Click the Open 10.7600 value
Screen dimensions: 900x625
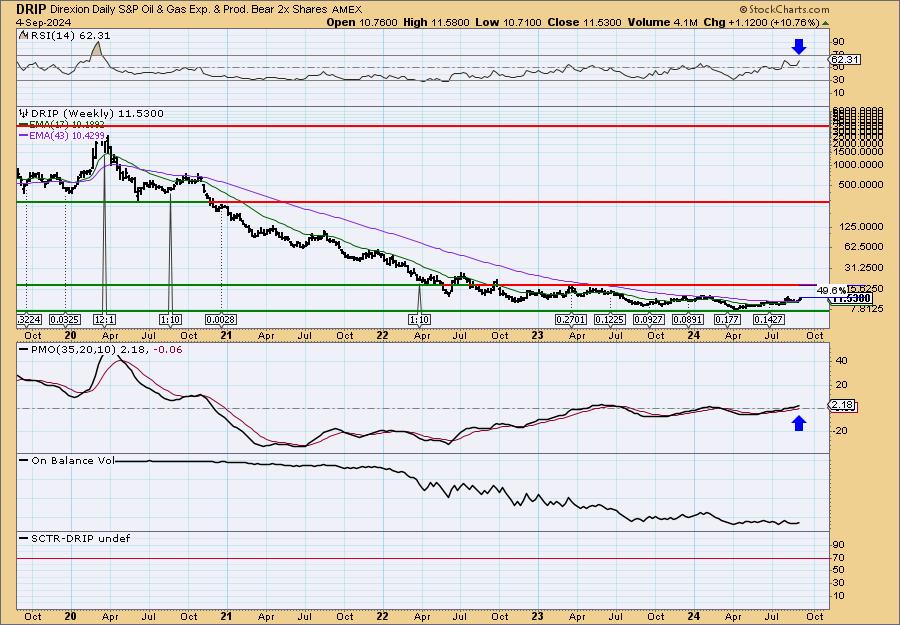pyautogui.click(x=362, y=22)
